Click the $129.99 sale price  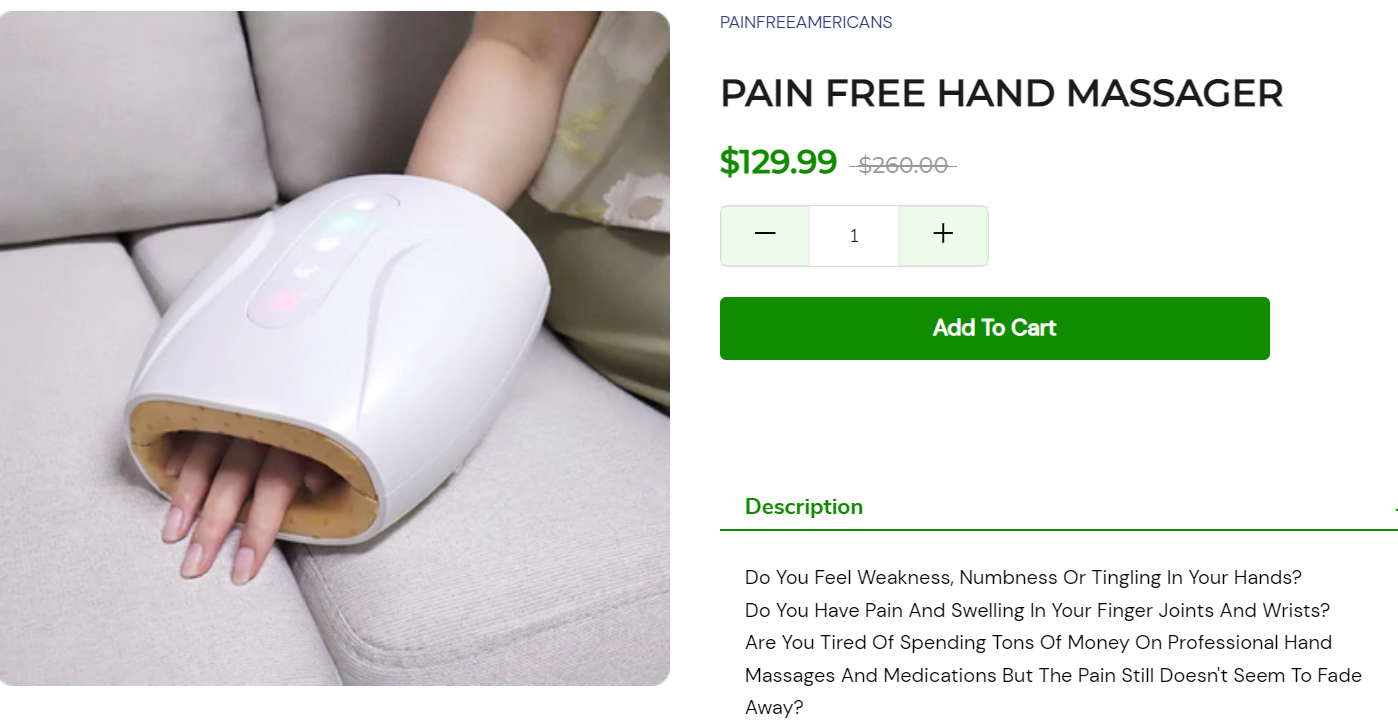[x=778, y=161]
